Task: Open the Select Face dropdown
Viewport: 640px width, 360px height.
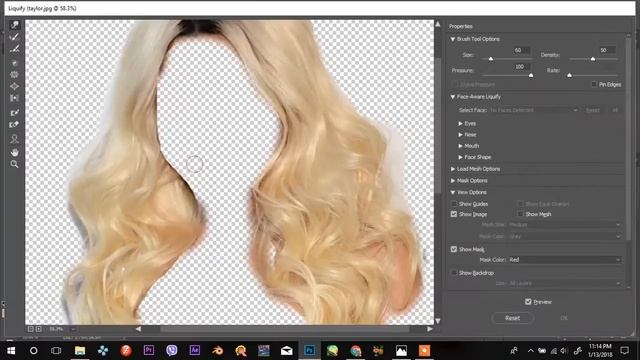Action: tap(533, 110)
